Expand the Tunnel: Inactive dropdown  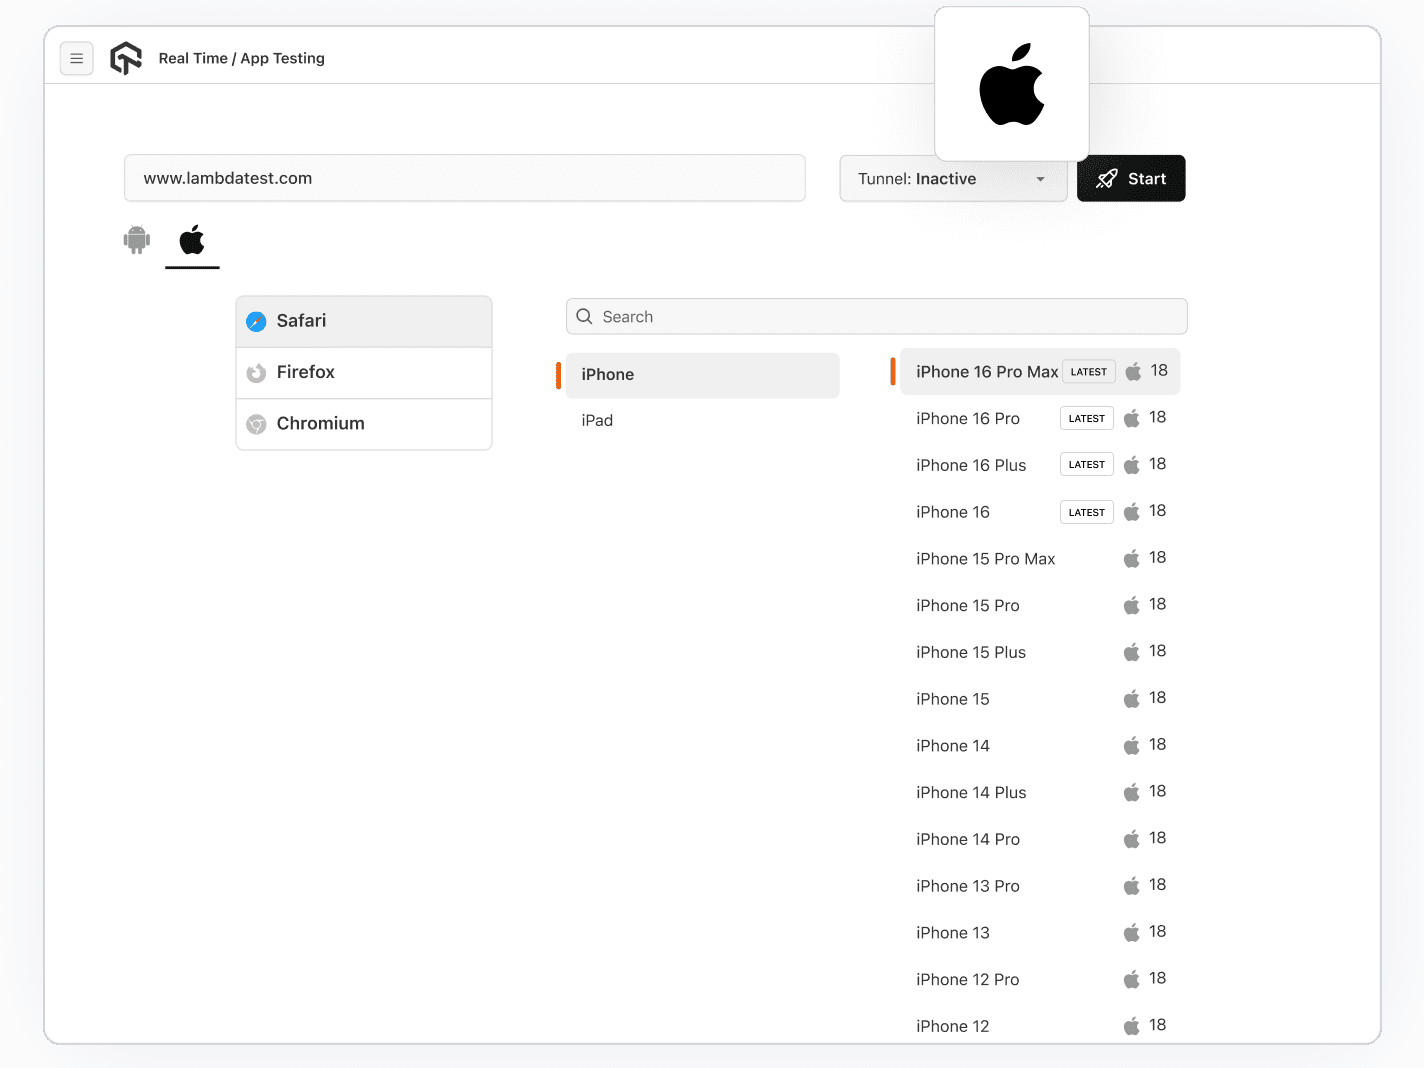pyautogui.click(x=952, y=179)
